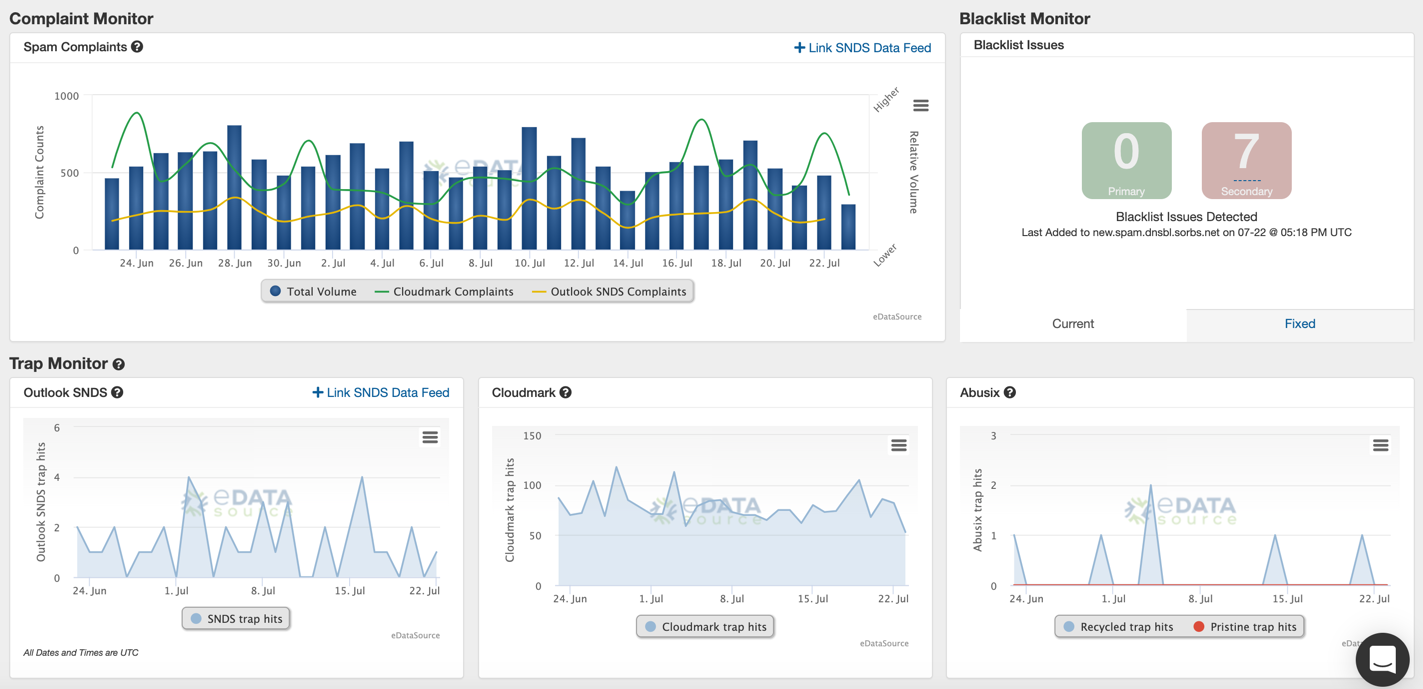Viewport: 1423px width, 689px height.
Task: Open the Outlook SNDS chart hamburger menu
Action: tap(430, 437)
